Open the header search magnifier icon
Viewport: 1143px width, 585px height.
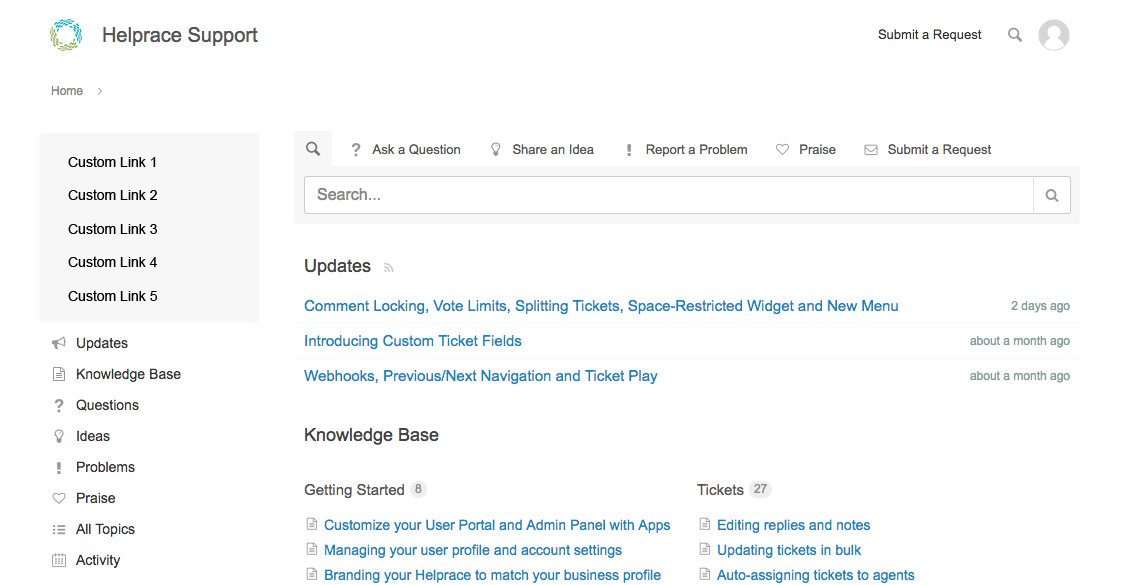point(1015,35)
